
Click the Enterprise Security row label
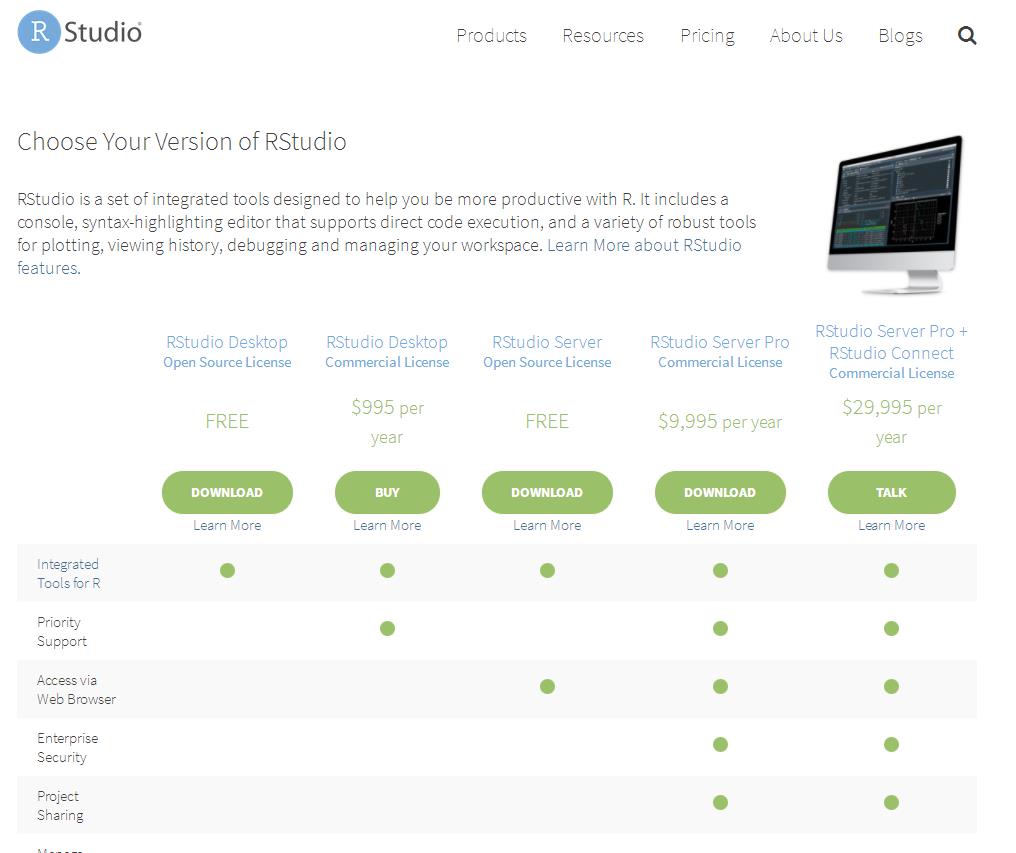67,747
